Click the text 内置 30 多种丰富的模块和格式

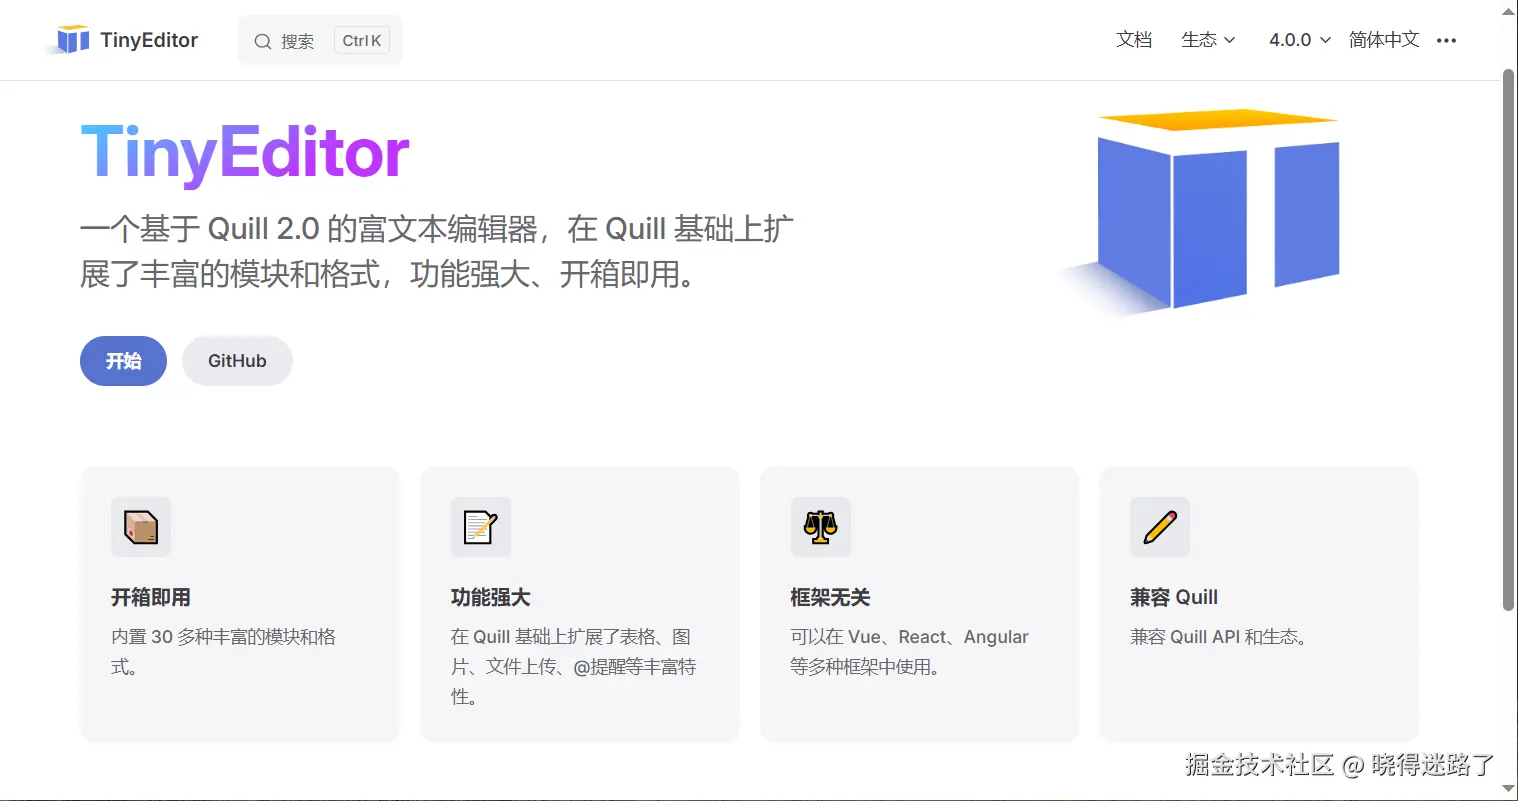(223, 652)
